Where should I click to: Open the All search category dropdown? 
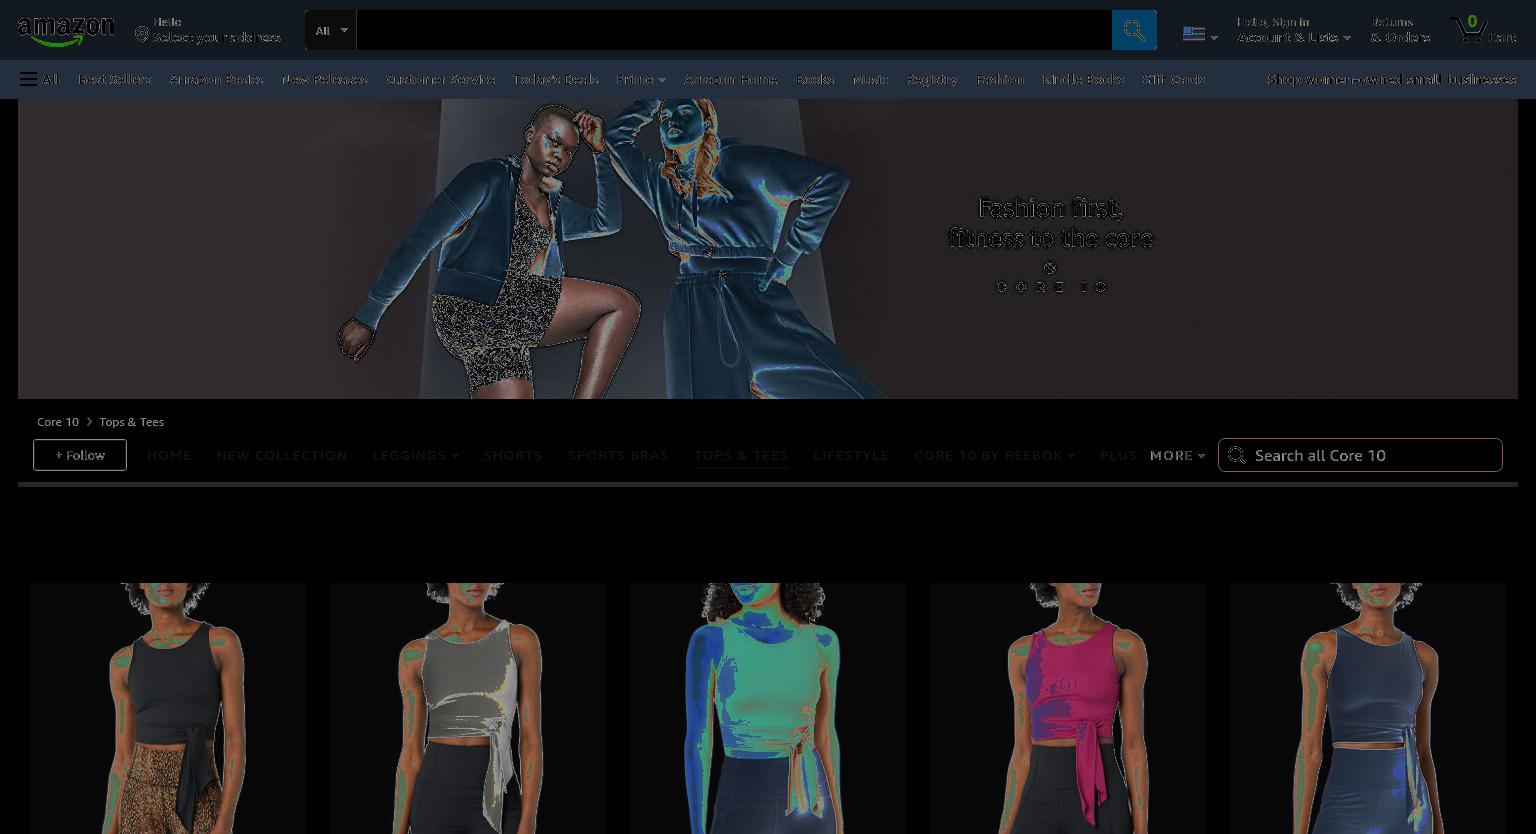point(331,30)
